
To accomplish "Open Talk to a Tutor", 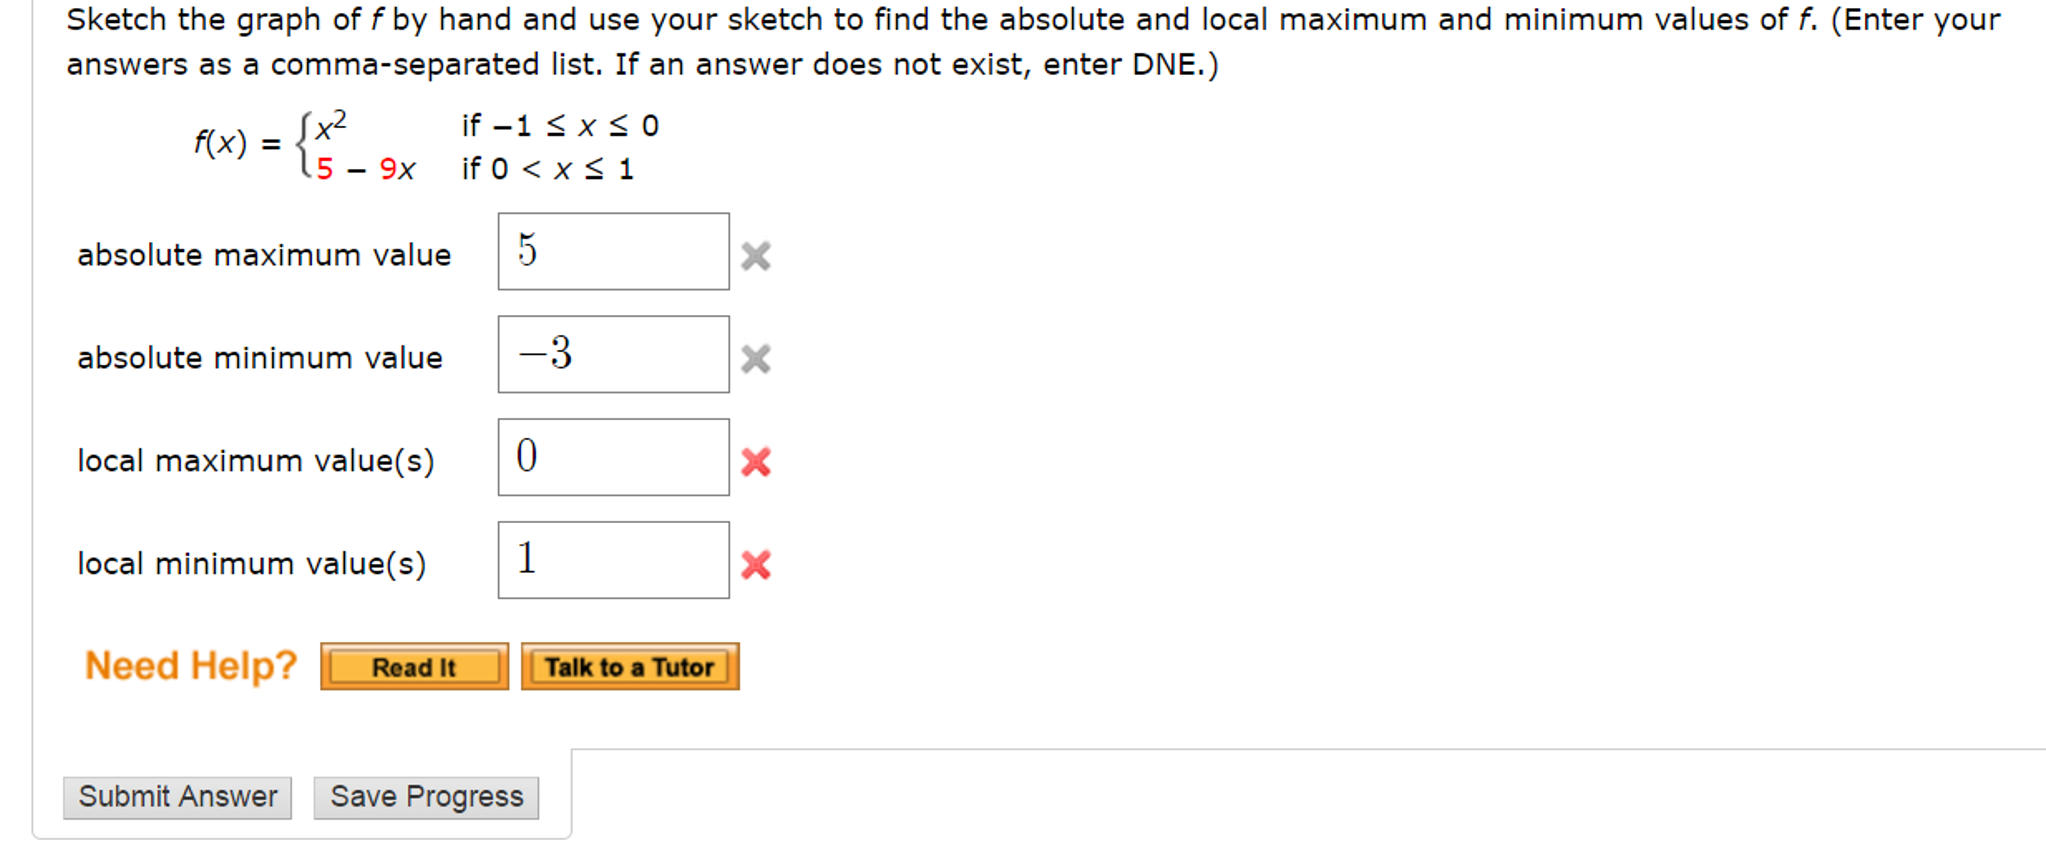I will click(x=629, y=666).
